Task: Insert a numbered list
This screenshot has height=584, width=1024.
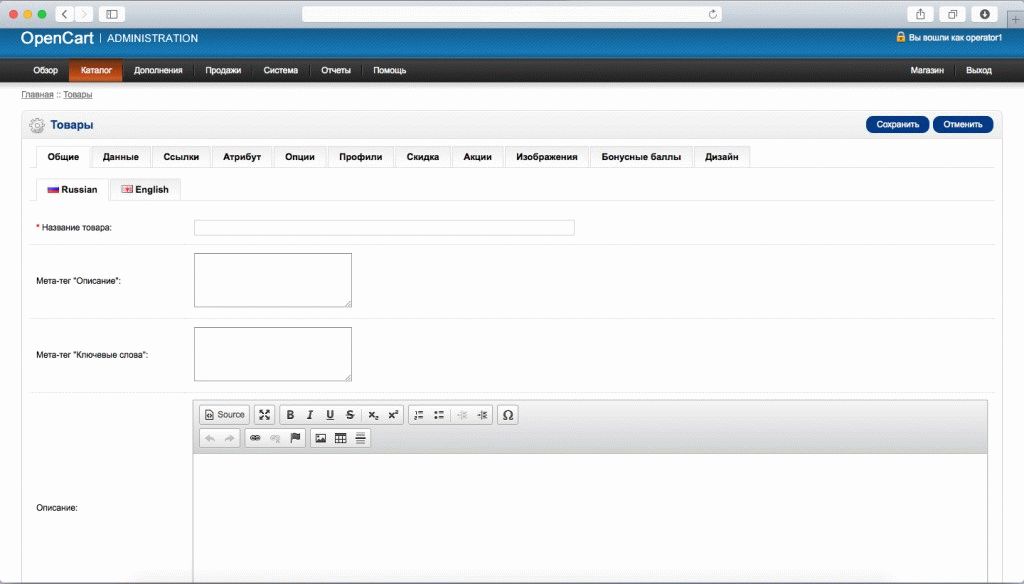Action: click(419, 415)
